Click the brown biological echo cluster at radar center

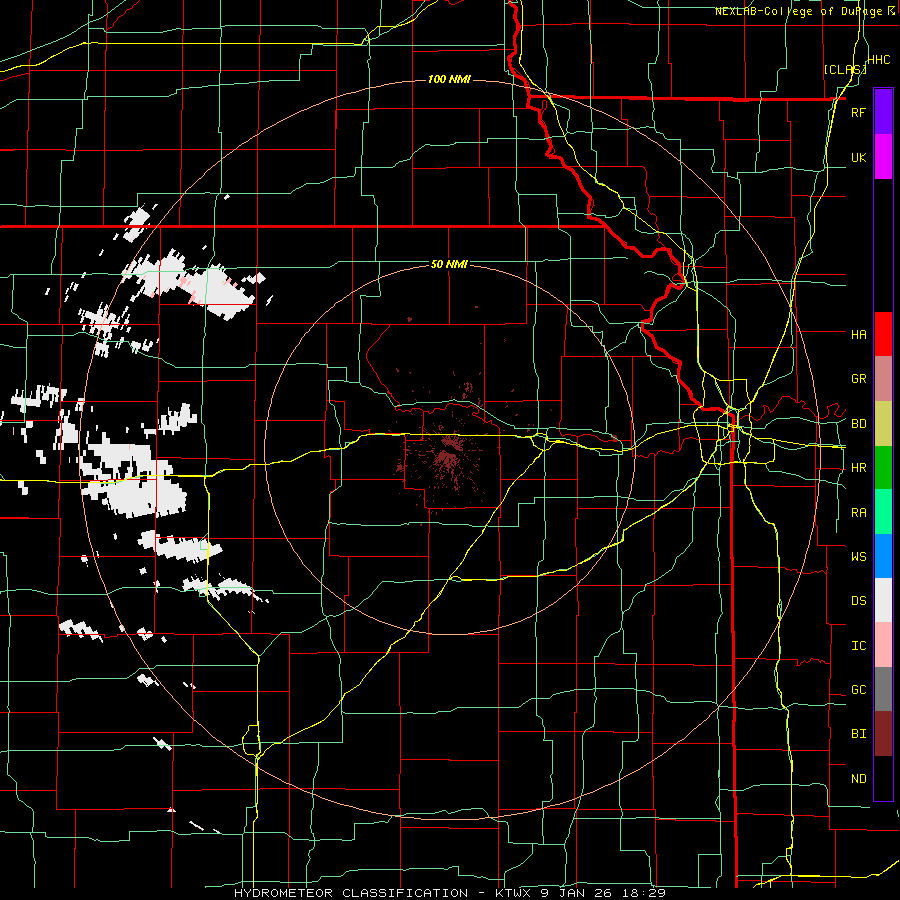(x=448, y=457)
